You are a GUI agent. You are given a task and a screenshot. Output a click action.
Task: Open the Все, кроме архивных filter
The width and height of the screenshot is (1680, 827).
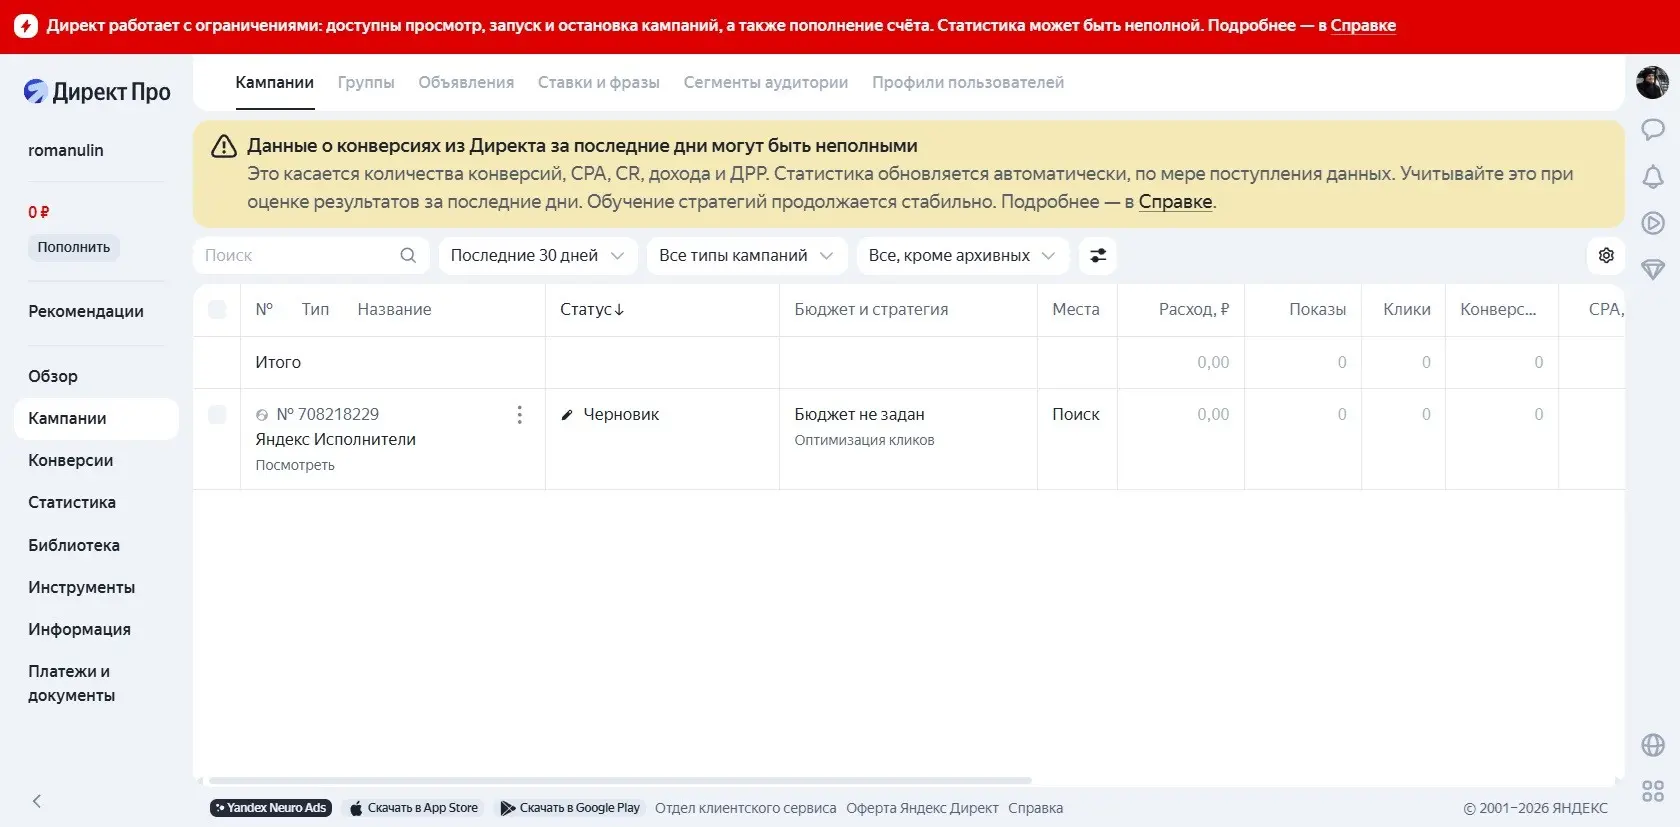(962, 255)
